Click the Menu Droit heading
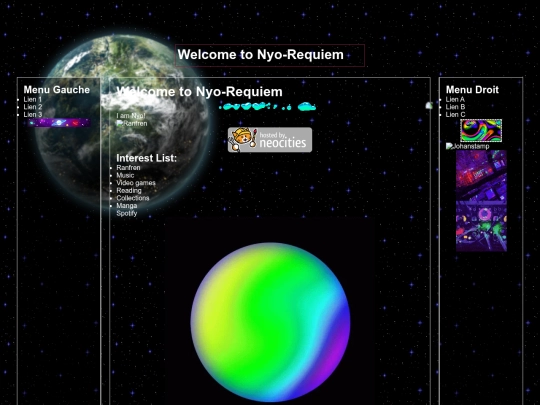Viewport: 540px width, 405px height. tap(472, 90)
